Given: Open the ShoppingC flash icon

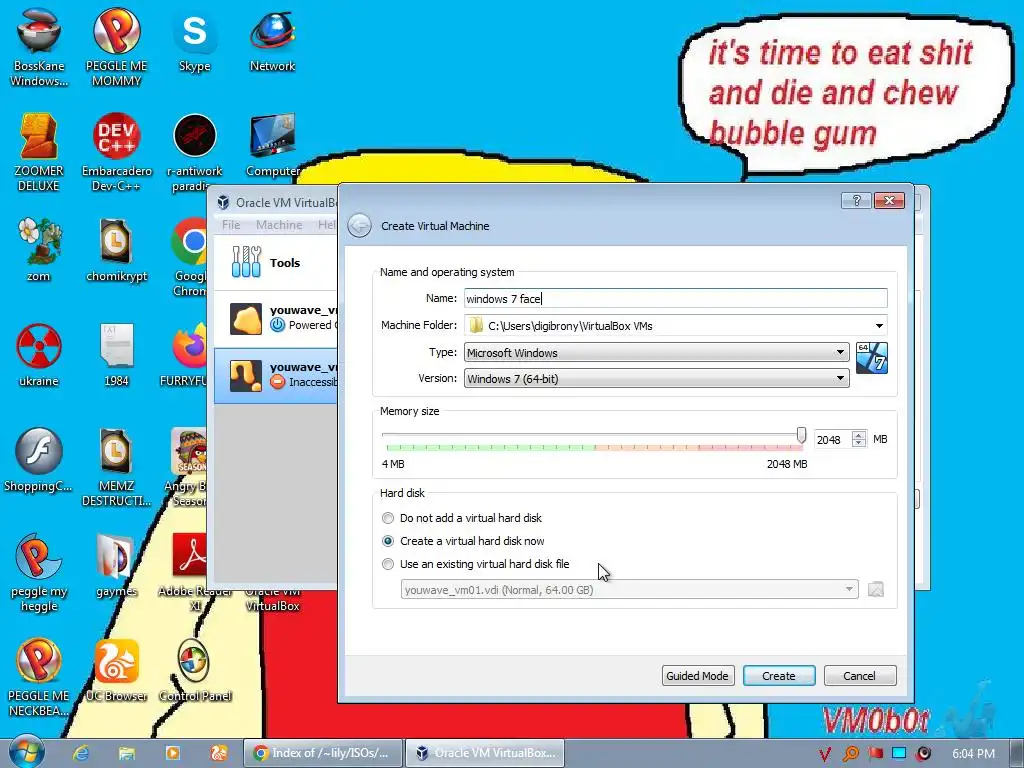Looking at the screenshot, I should click(x=39, y=460).
